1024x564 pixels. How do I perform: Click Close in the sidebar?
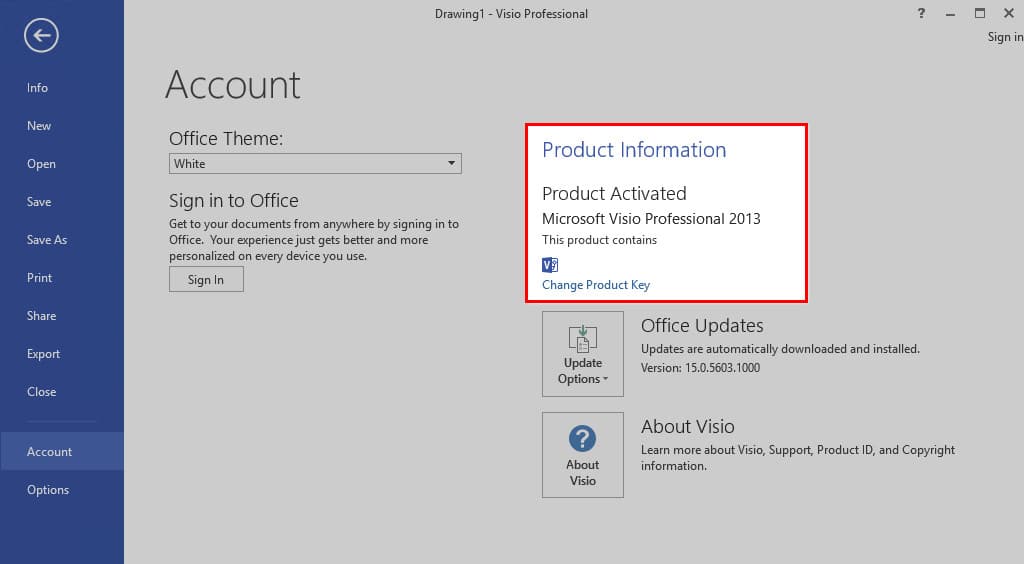coord(41,392)
